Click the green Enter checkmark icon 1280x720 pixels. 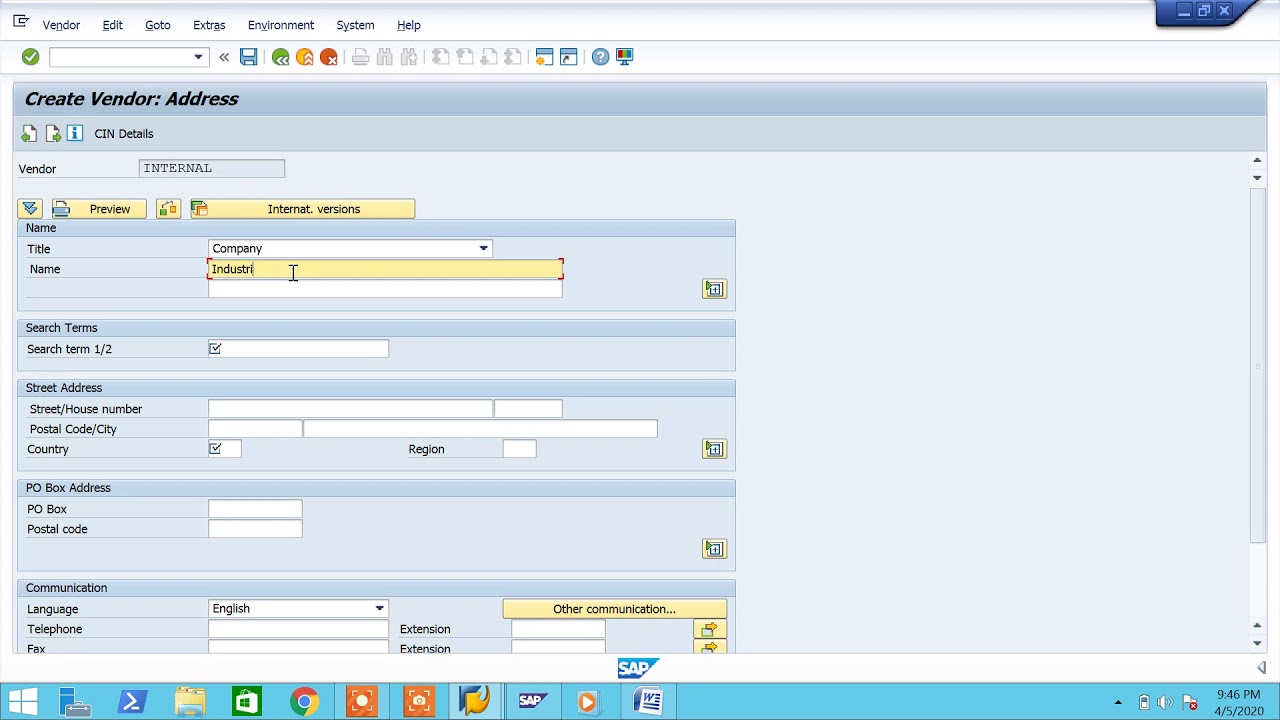[30, 57]
